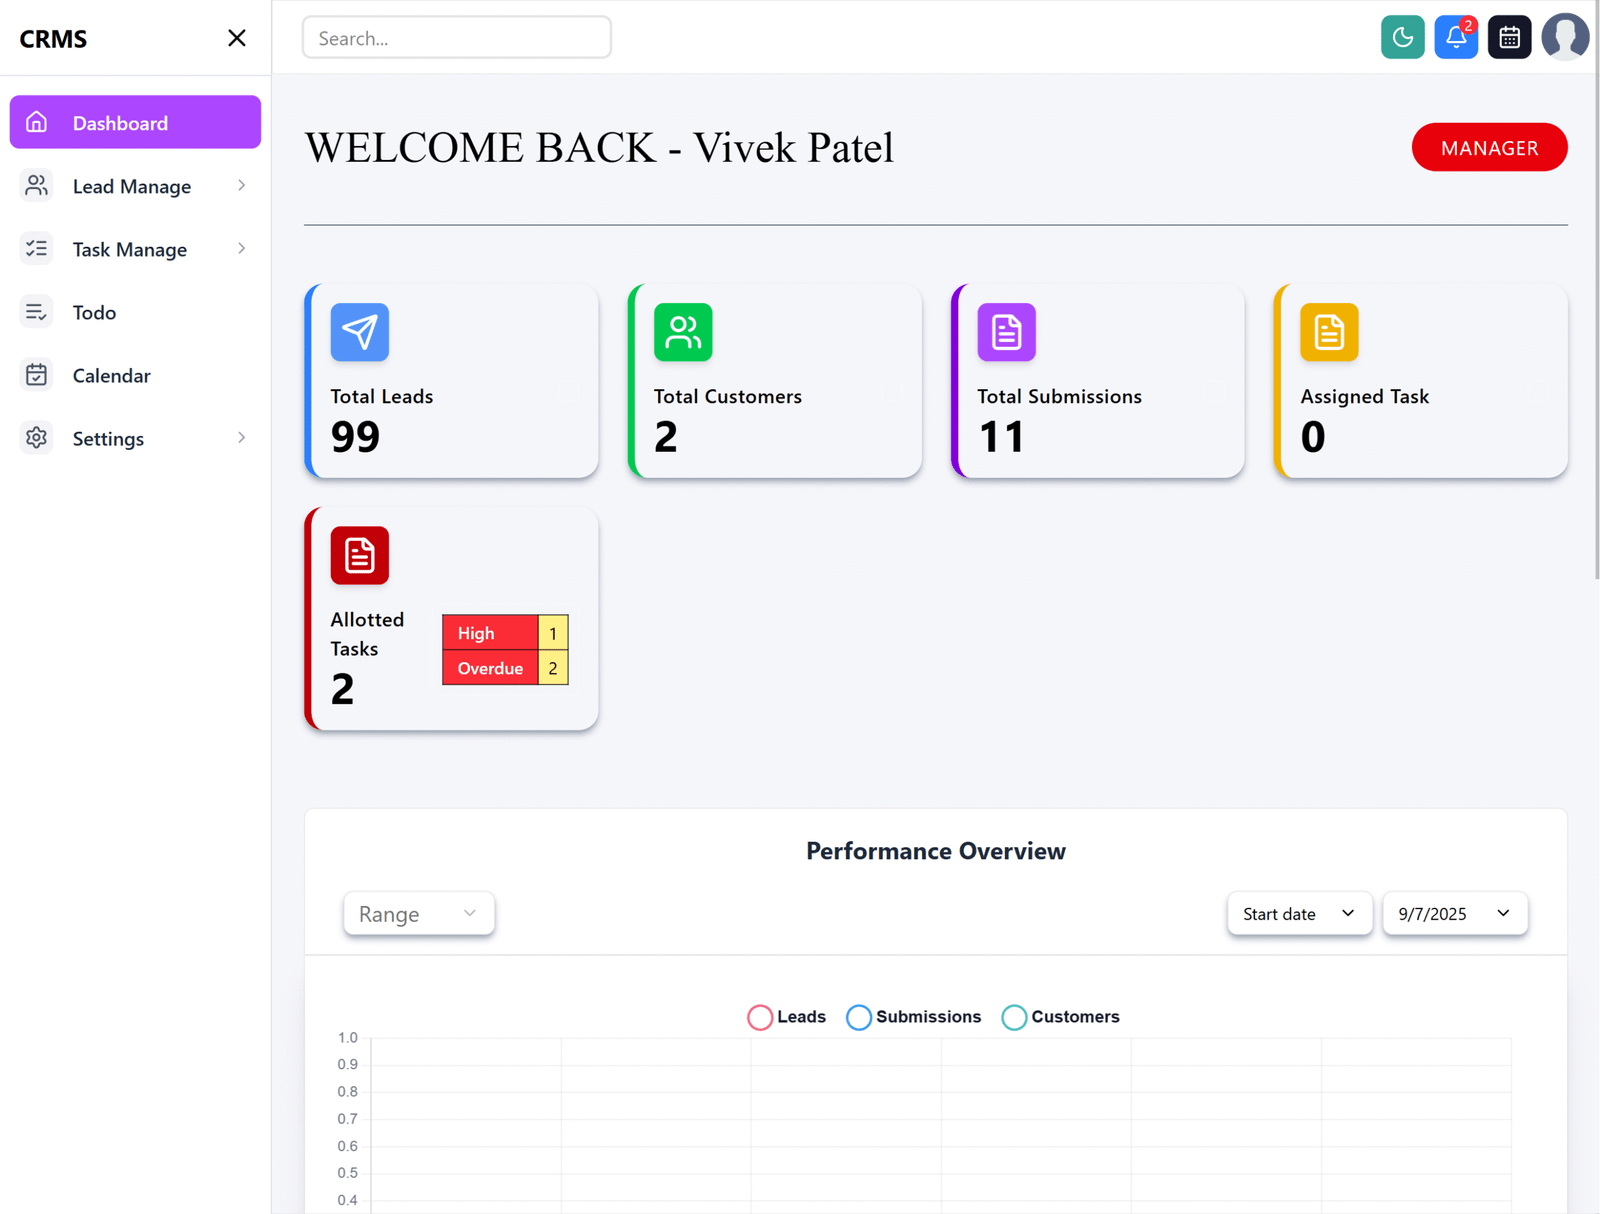Toggle the Leads series in chart legend
1600x1214 pixels.
point(787,1017)
